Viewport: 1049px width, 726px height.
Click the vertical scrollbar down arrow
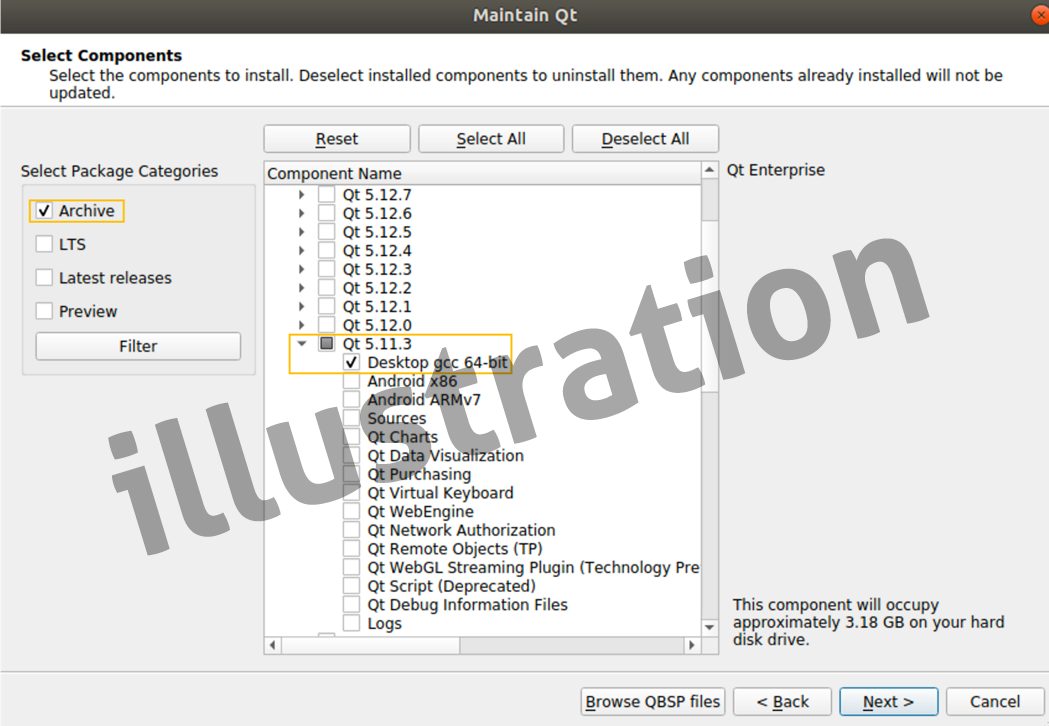709,628
